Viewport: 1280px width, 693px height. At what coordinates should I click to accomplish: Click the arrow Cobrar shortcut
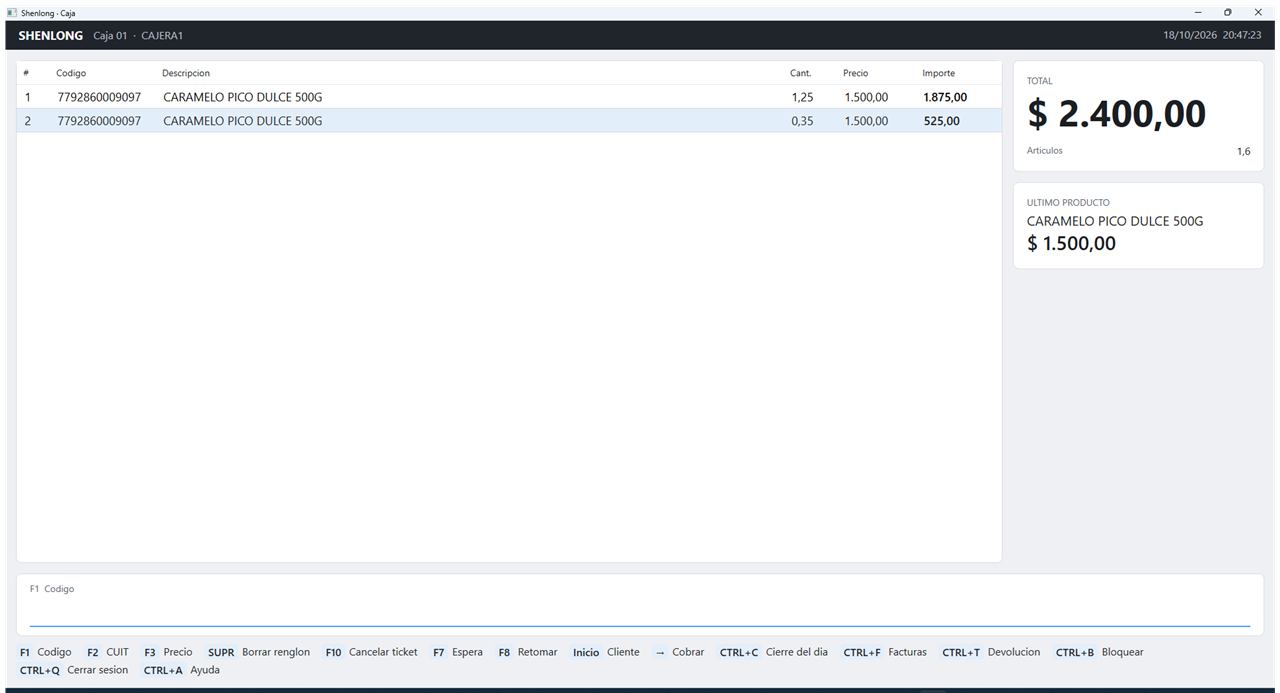point(680,652)
